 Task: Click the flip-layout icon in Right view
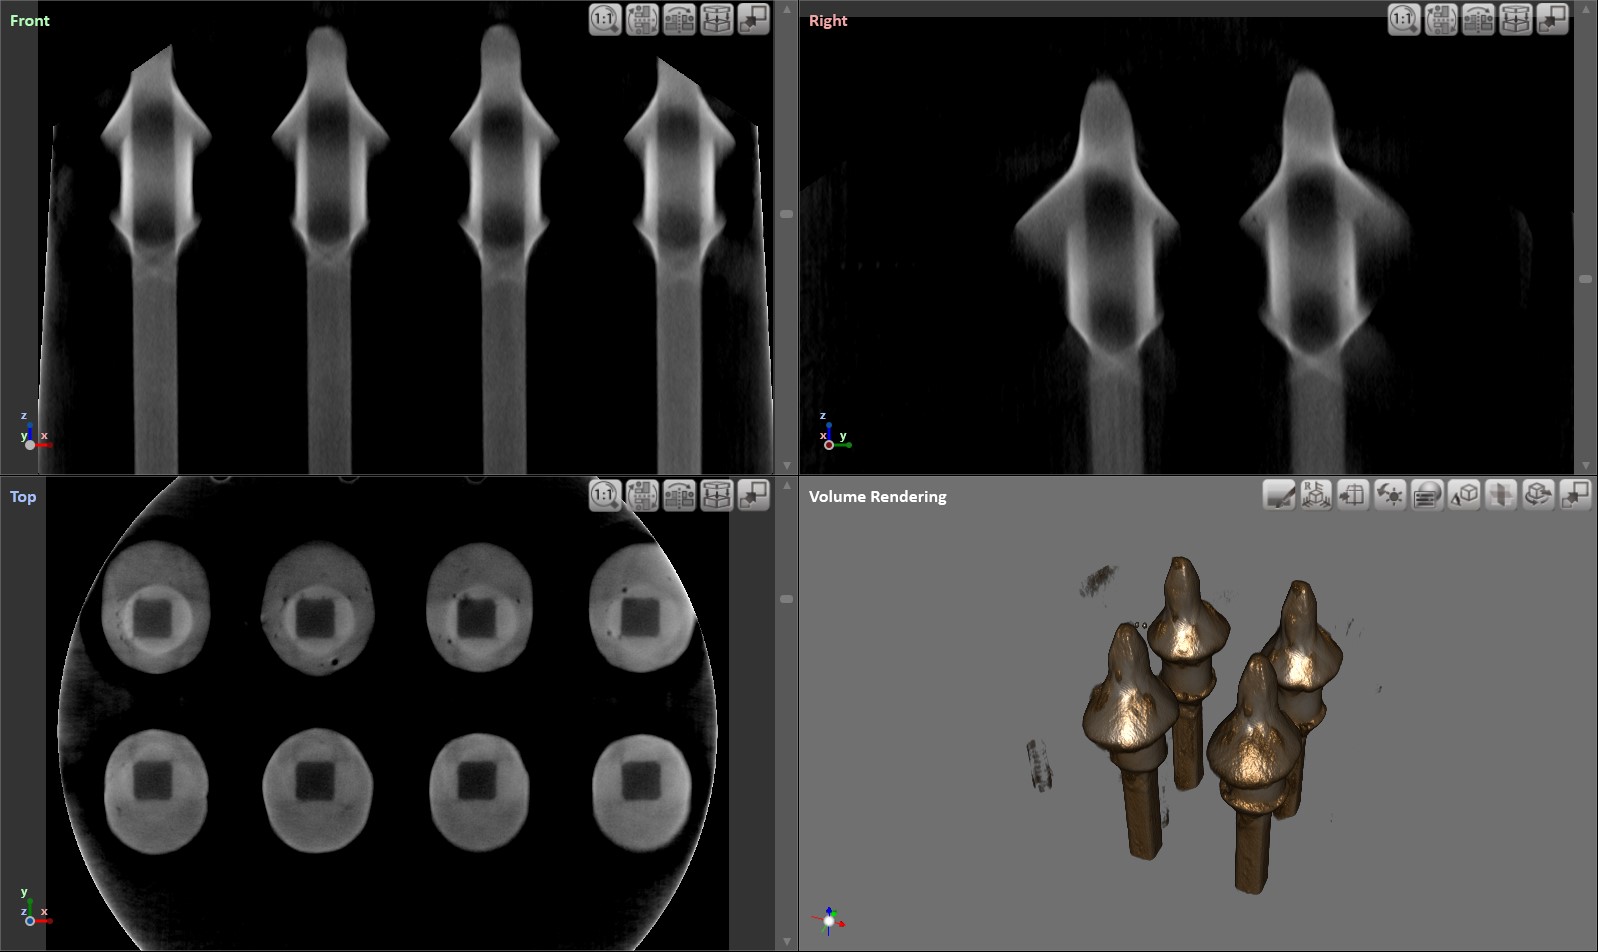coord(1478,20)
